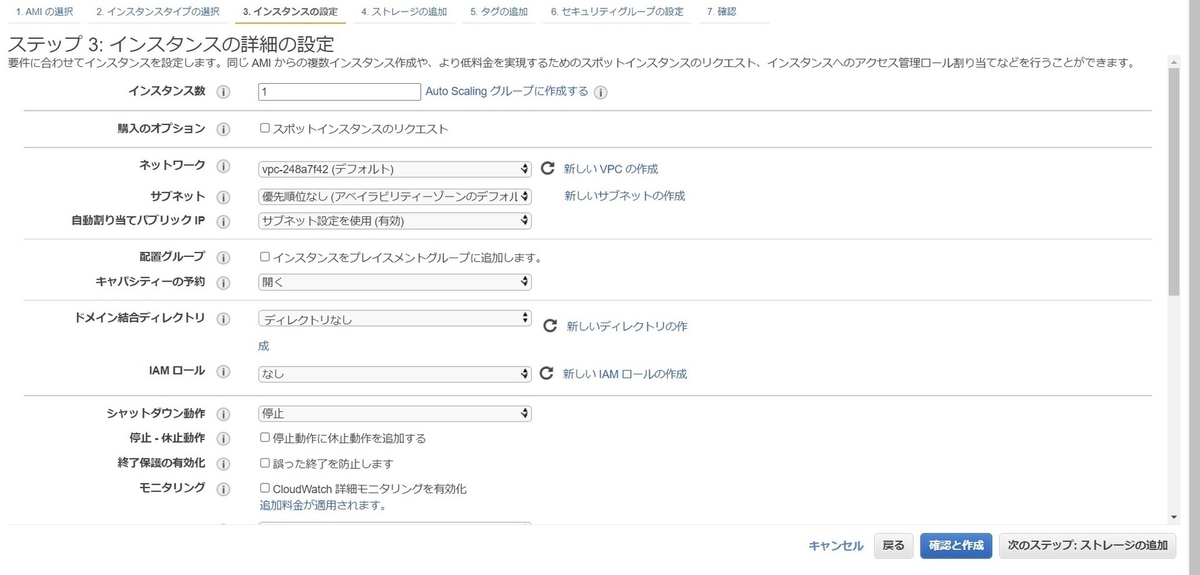Image resolution: width=1200 pixels, height=575 pixels.
Task: Enable スポットインスタンスのリクエスト checkbox
Action: pyautogui.click(x=265, y=128)
